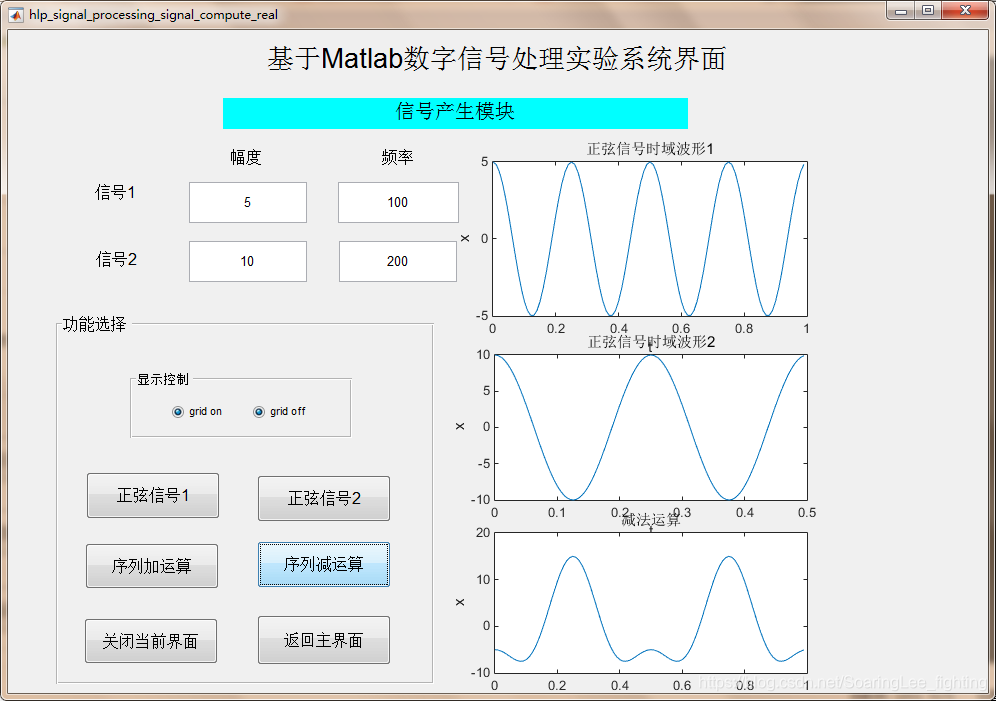The image size is (996, 701).
Task: Close current interface via 关闭当前界面
Action: click(x=151, y=641)
